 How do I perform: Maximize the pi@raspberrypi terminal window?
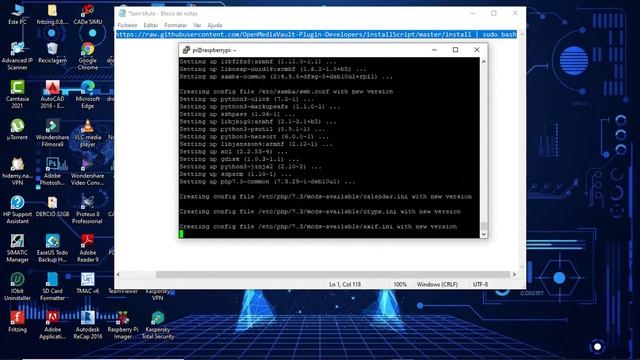[x=455, y=50]
